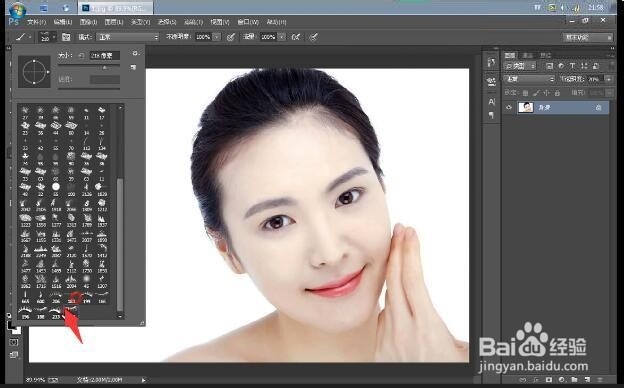The image size is (624, 388).
Task: Lock transparent pixels of the layer
Action: coord(525,93)
